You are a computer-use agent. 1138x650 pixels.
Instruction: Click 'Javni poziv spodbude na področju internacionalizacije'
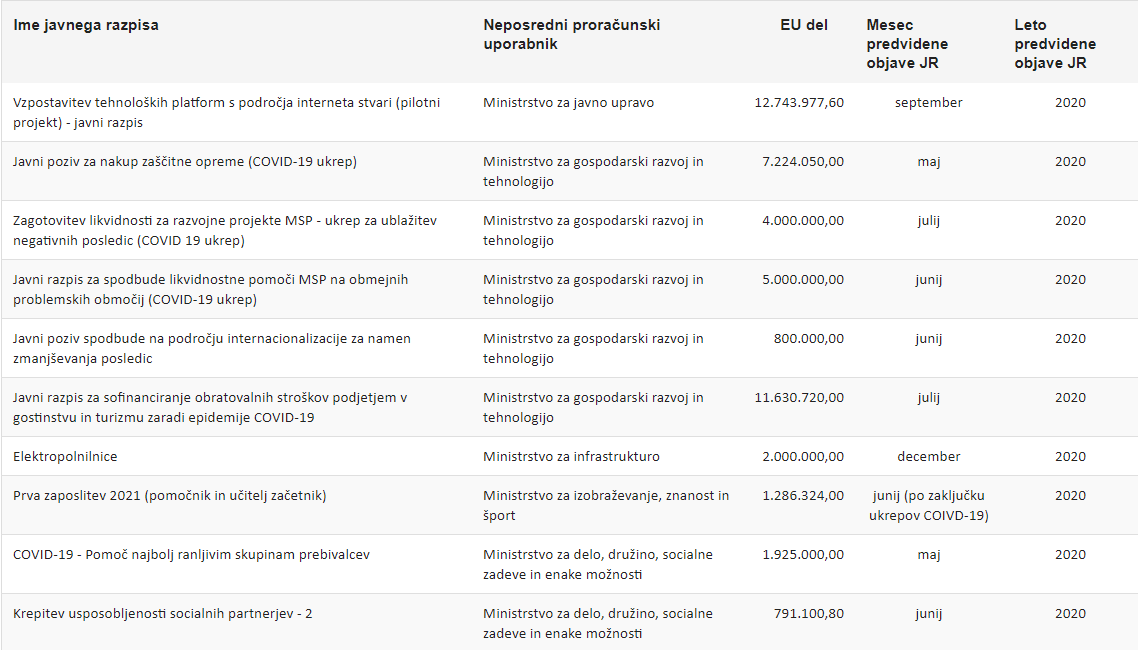tap(211, 348)
